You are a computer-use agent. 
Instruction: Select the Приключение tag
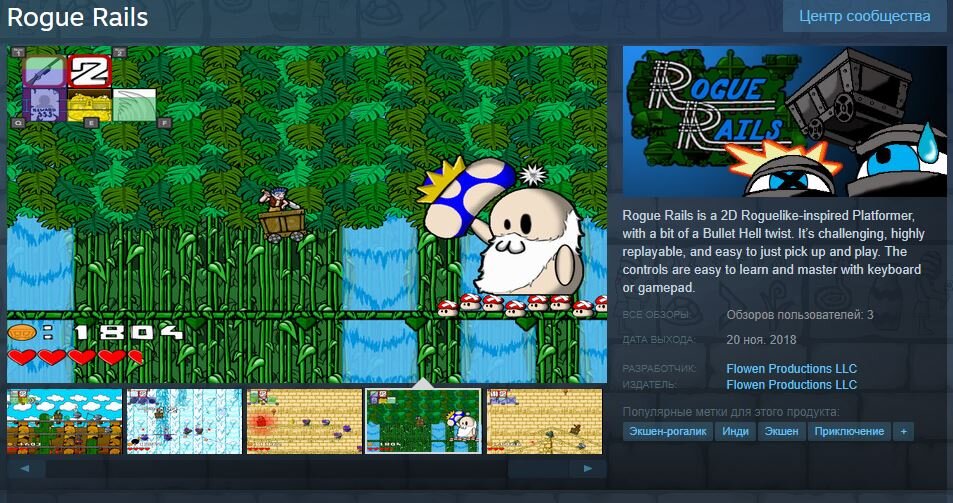[849, 431]
